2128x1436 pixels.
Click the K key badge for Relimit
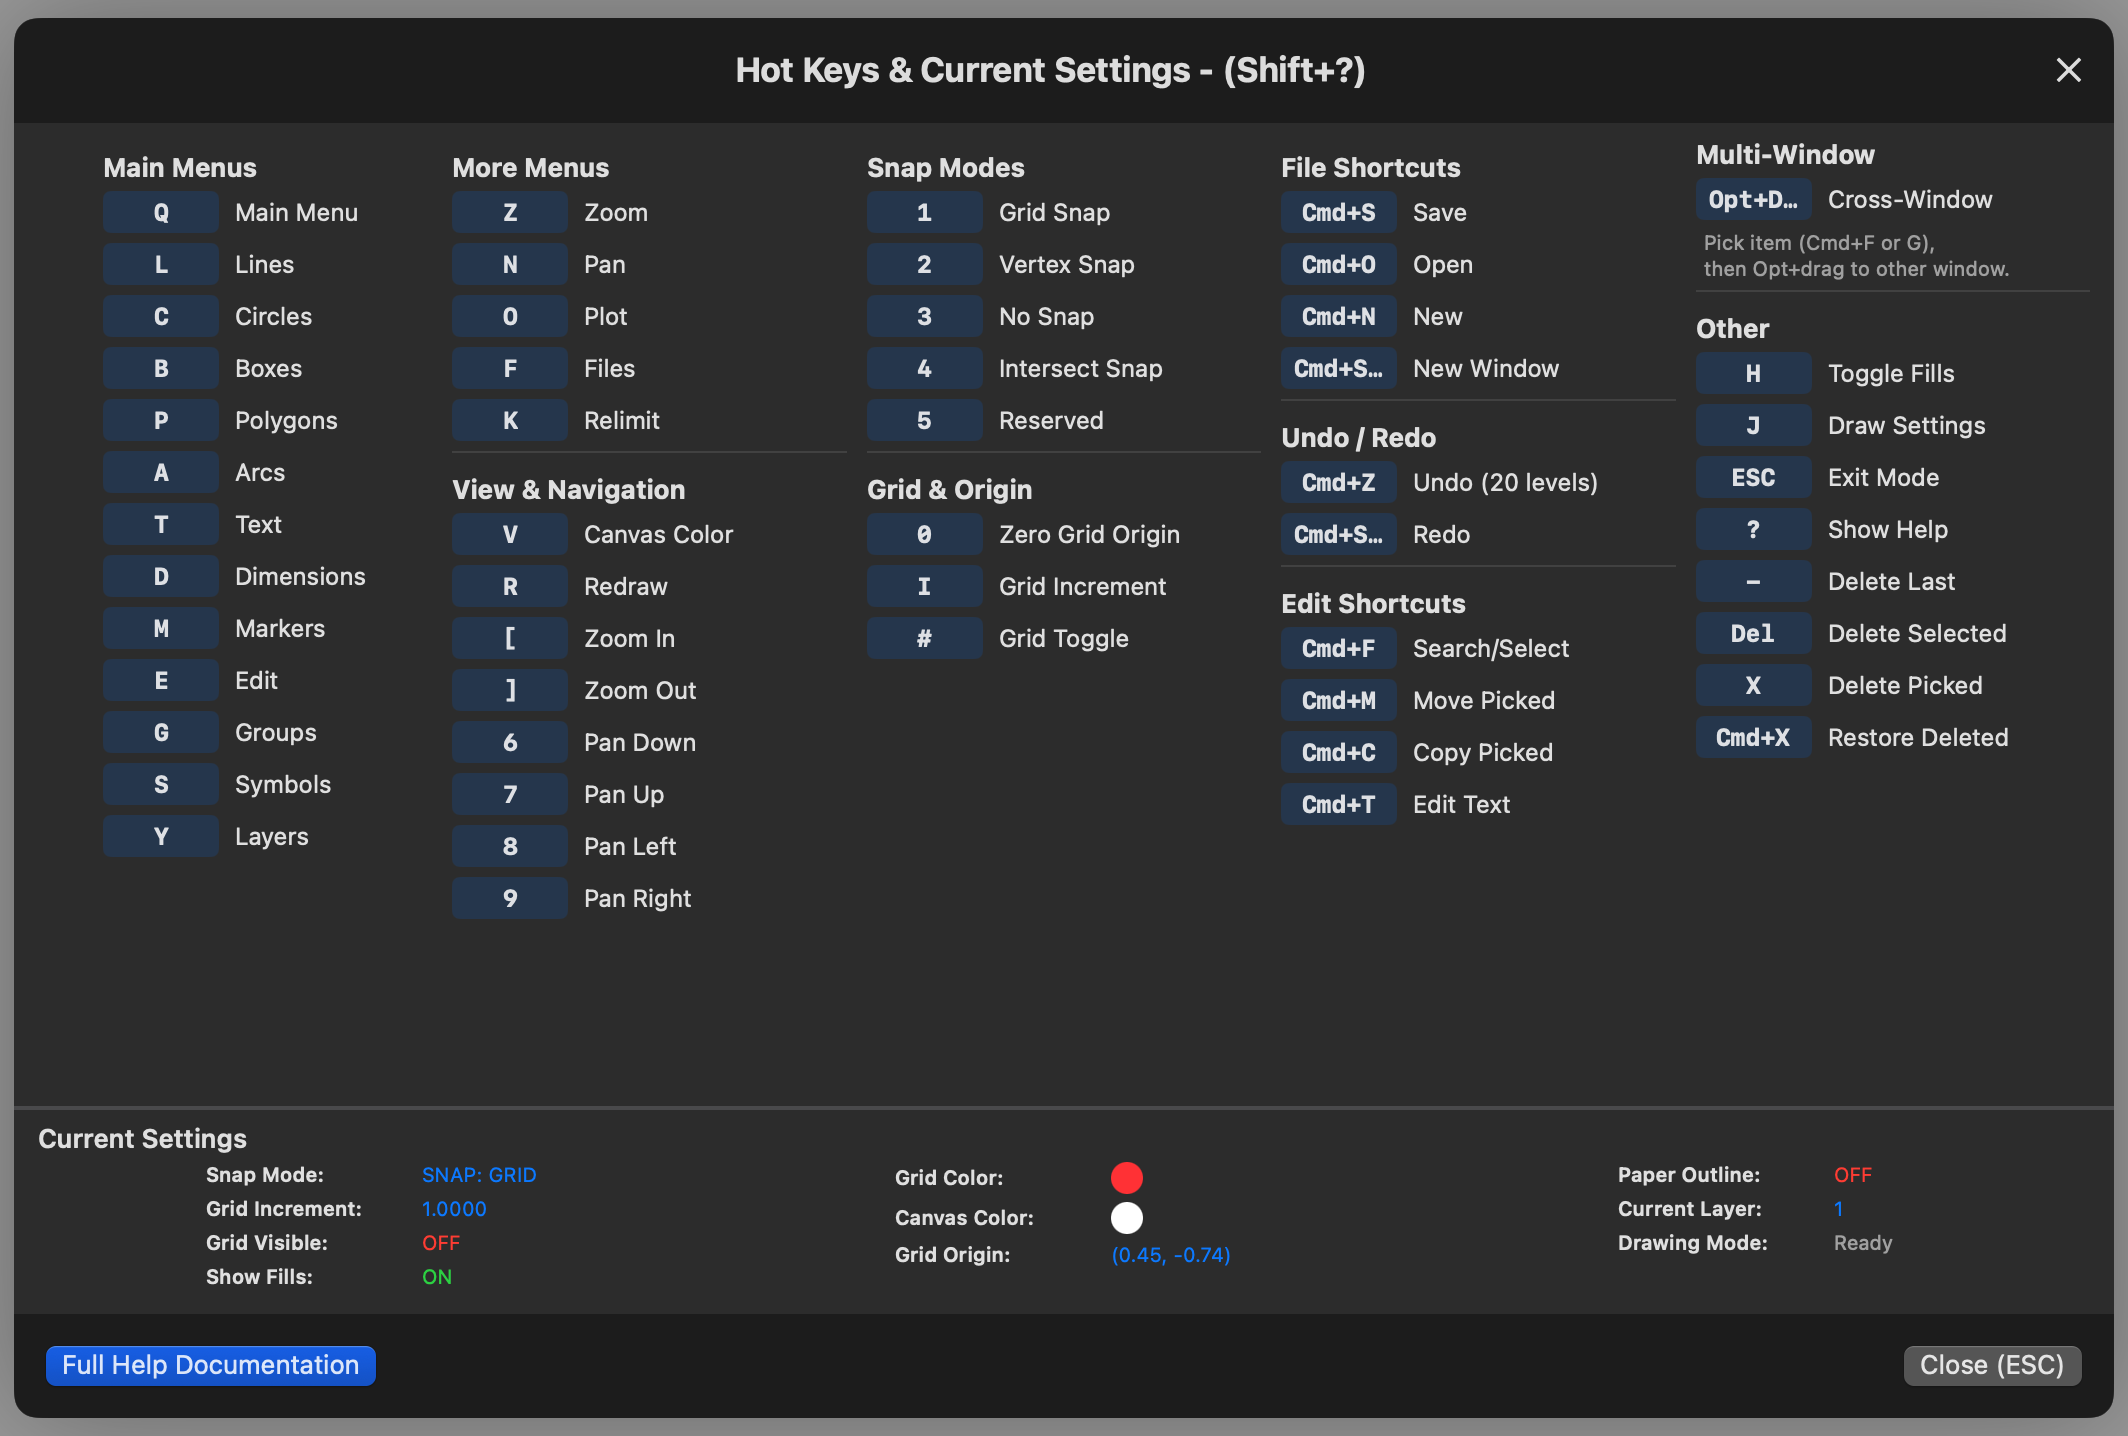click(x=510, y=420)
